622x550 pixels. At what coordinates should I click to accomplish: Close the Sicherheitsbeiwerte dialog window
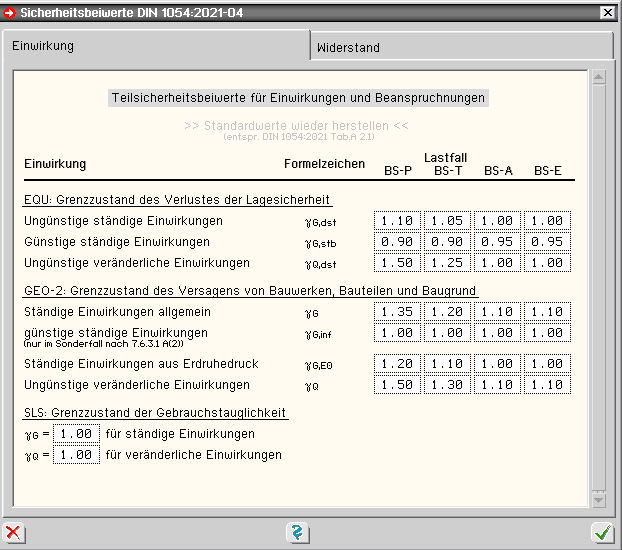pyautogui.click(x=606, y=12)
